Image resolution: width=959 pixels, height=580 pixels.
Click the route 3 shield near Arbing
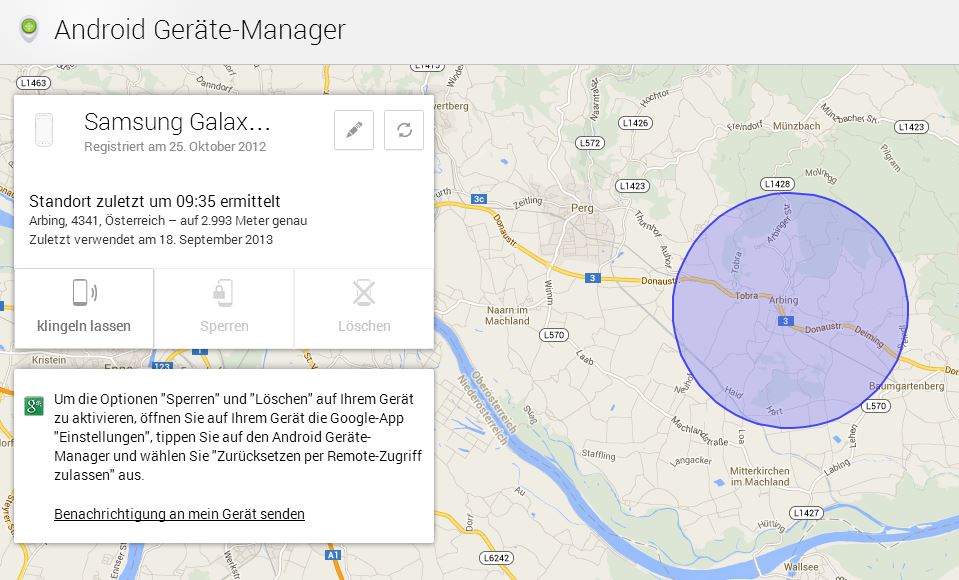tap(786, 321)
